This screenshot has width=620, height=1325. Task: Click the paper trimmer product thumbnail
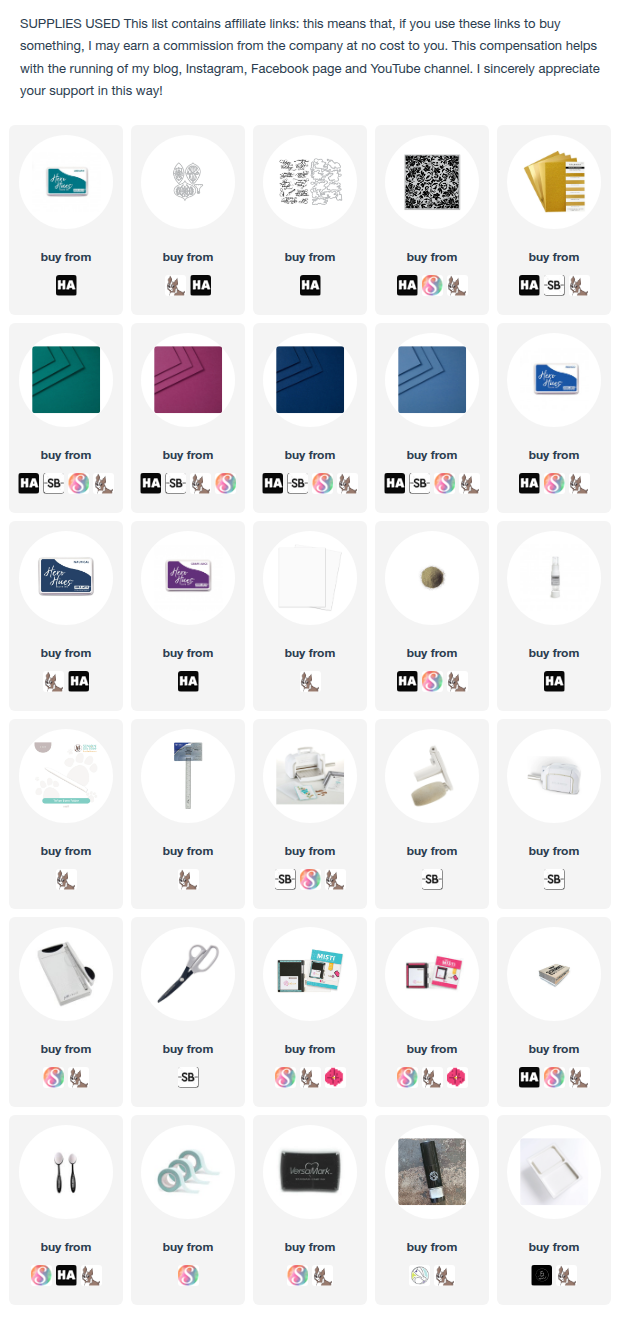pyautogui.click(x=66, y=974)
